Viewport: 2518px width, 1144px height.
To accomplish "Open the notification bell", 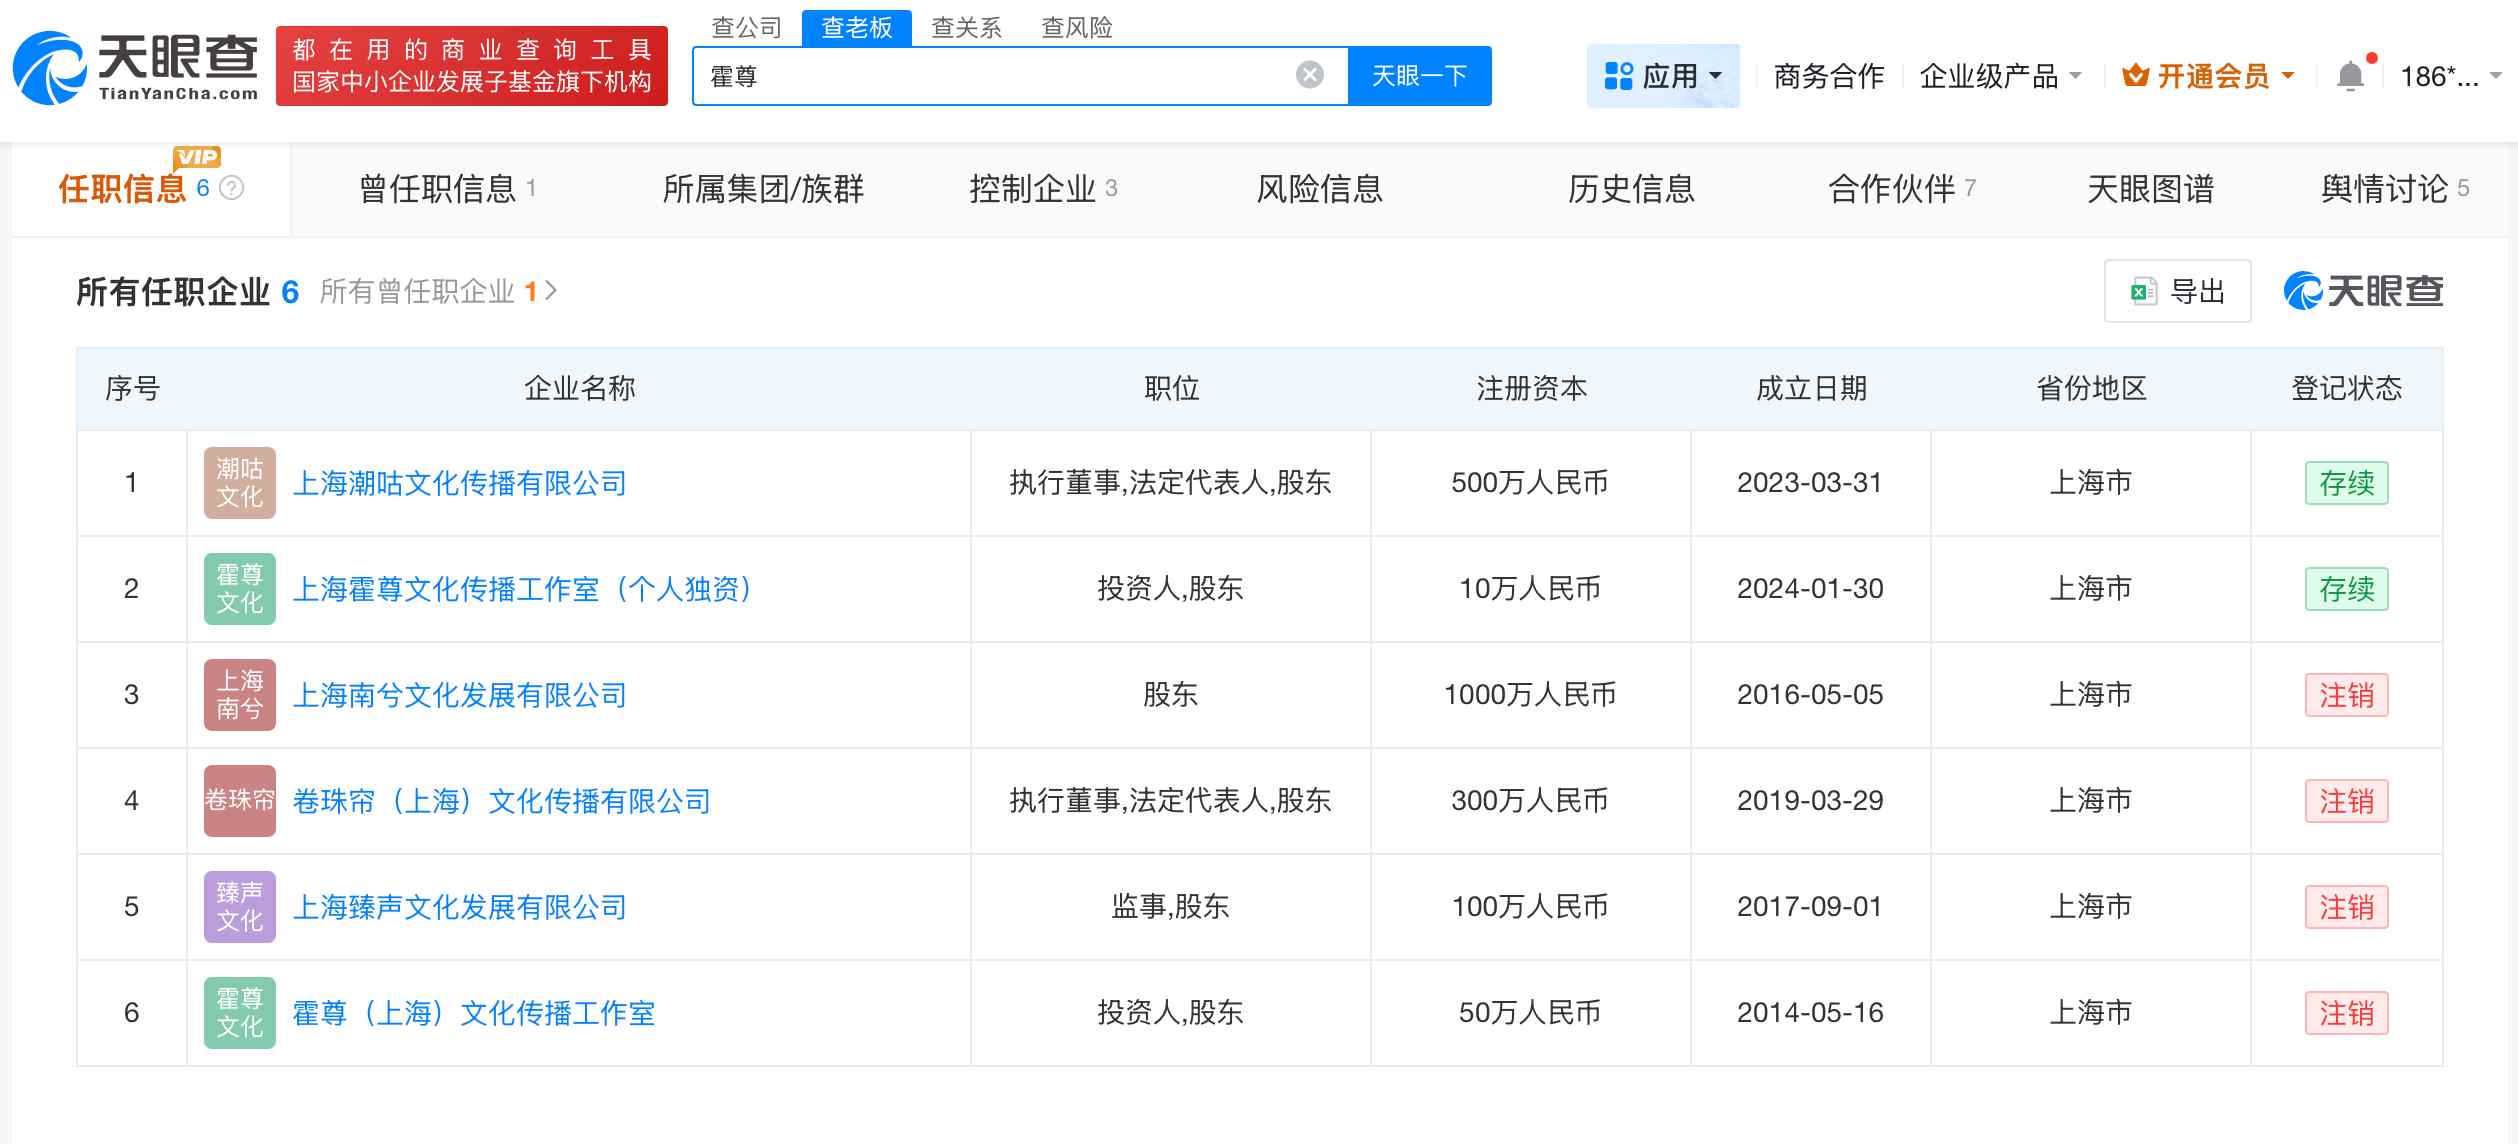I will (x=2352, y=75).
